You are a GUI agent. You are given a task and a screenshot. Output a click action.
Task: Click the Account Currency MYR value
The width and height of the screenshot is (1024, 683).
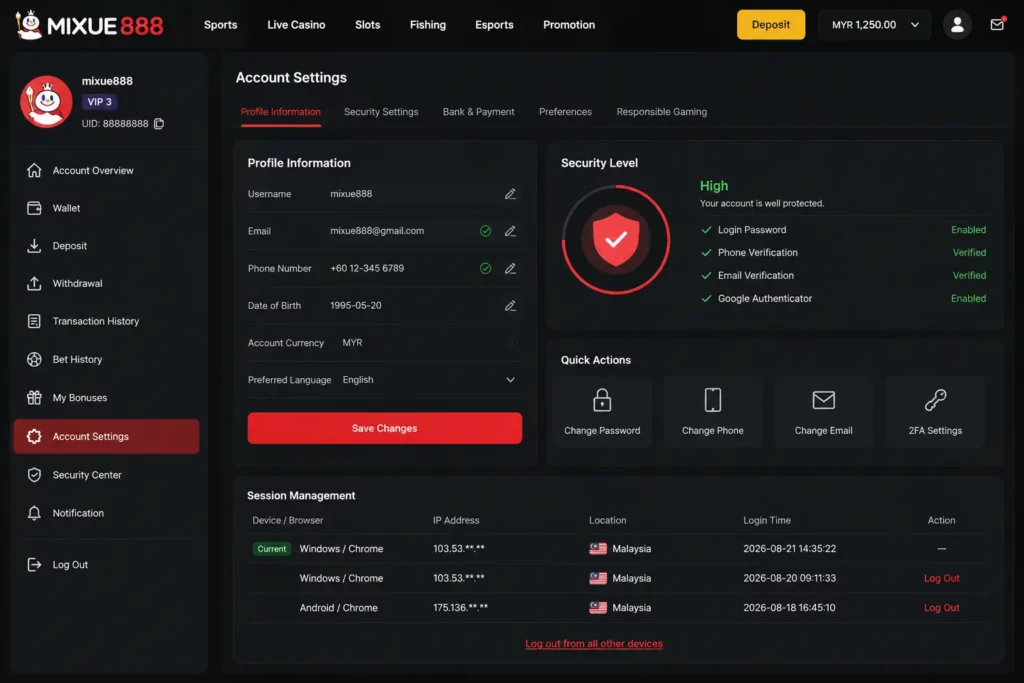[x=353, y=343]
